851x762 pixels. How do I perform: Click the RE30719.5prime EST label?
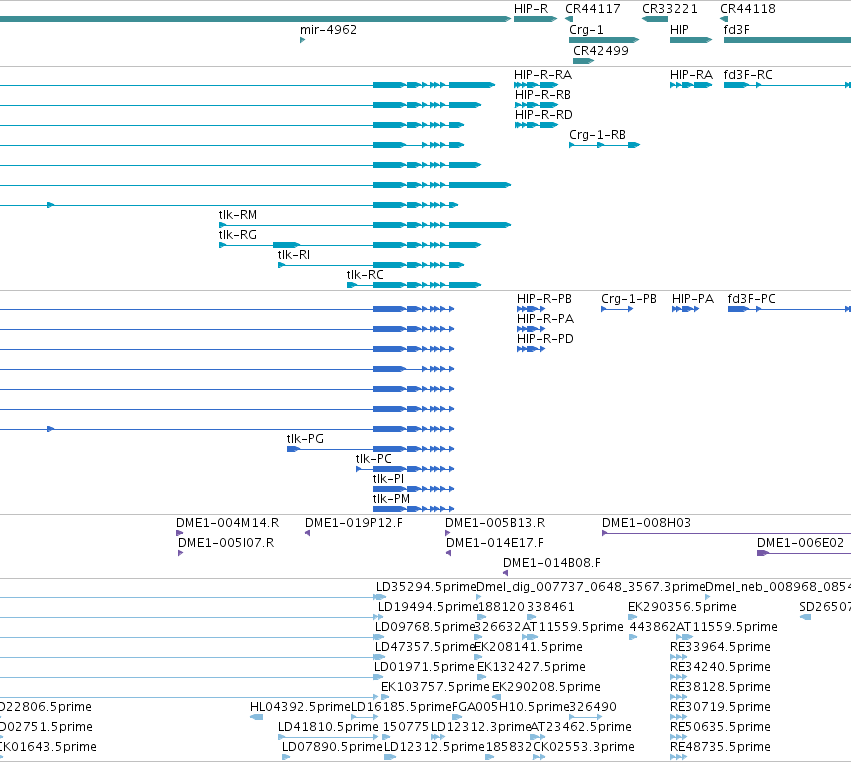click(720, 708)
